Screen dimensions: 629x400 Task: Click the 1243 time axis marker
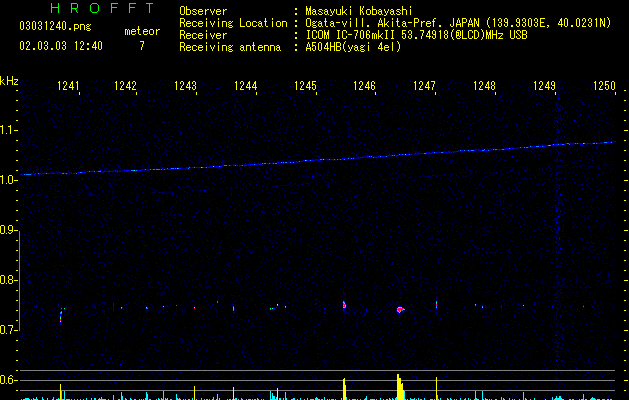(185, 86)
